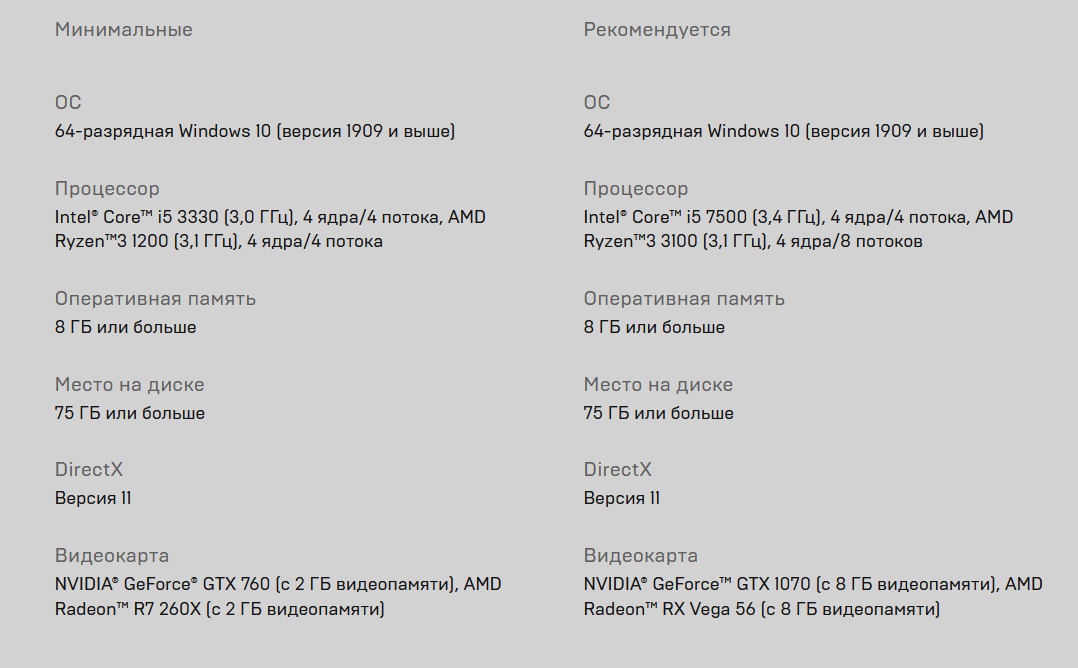Screen dimensions: 1078x668
Task: Click the Ryzen 3 1200 processor line
Action: pos(219,241)
